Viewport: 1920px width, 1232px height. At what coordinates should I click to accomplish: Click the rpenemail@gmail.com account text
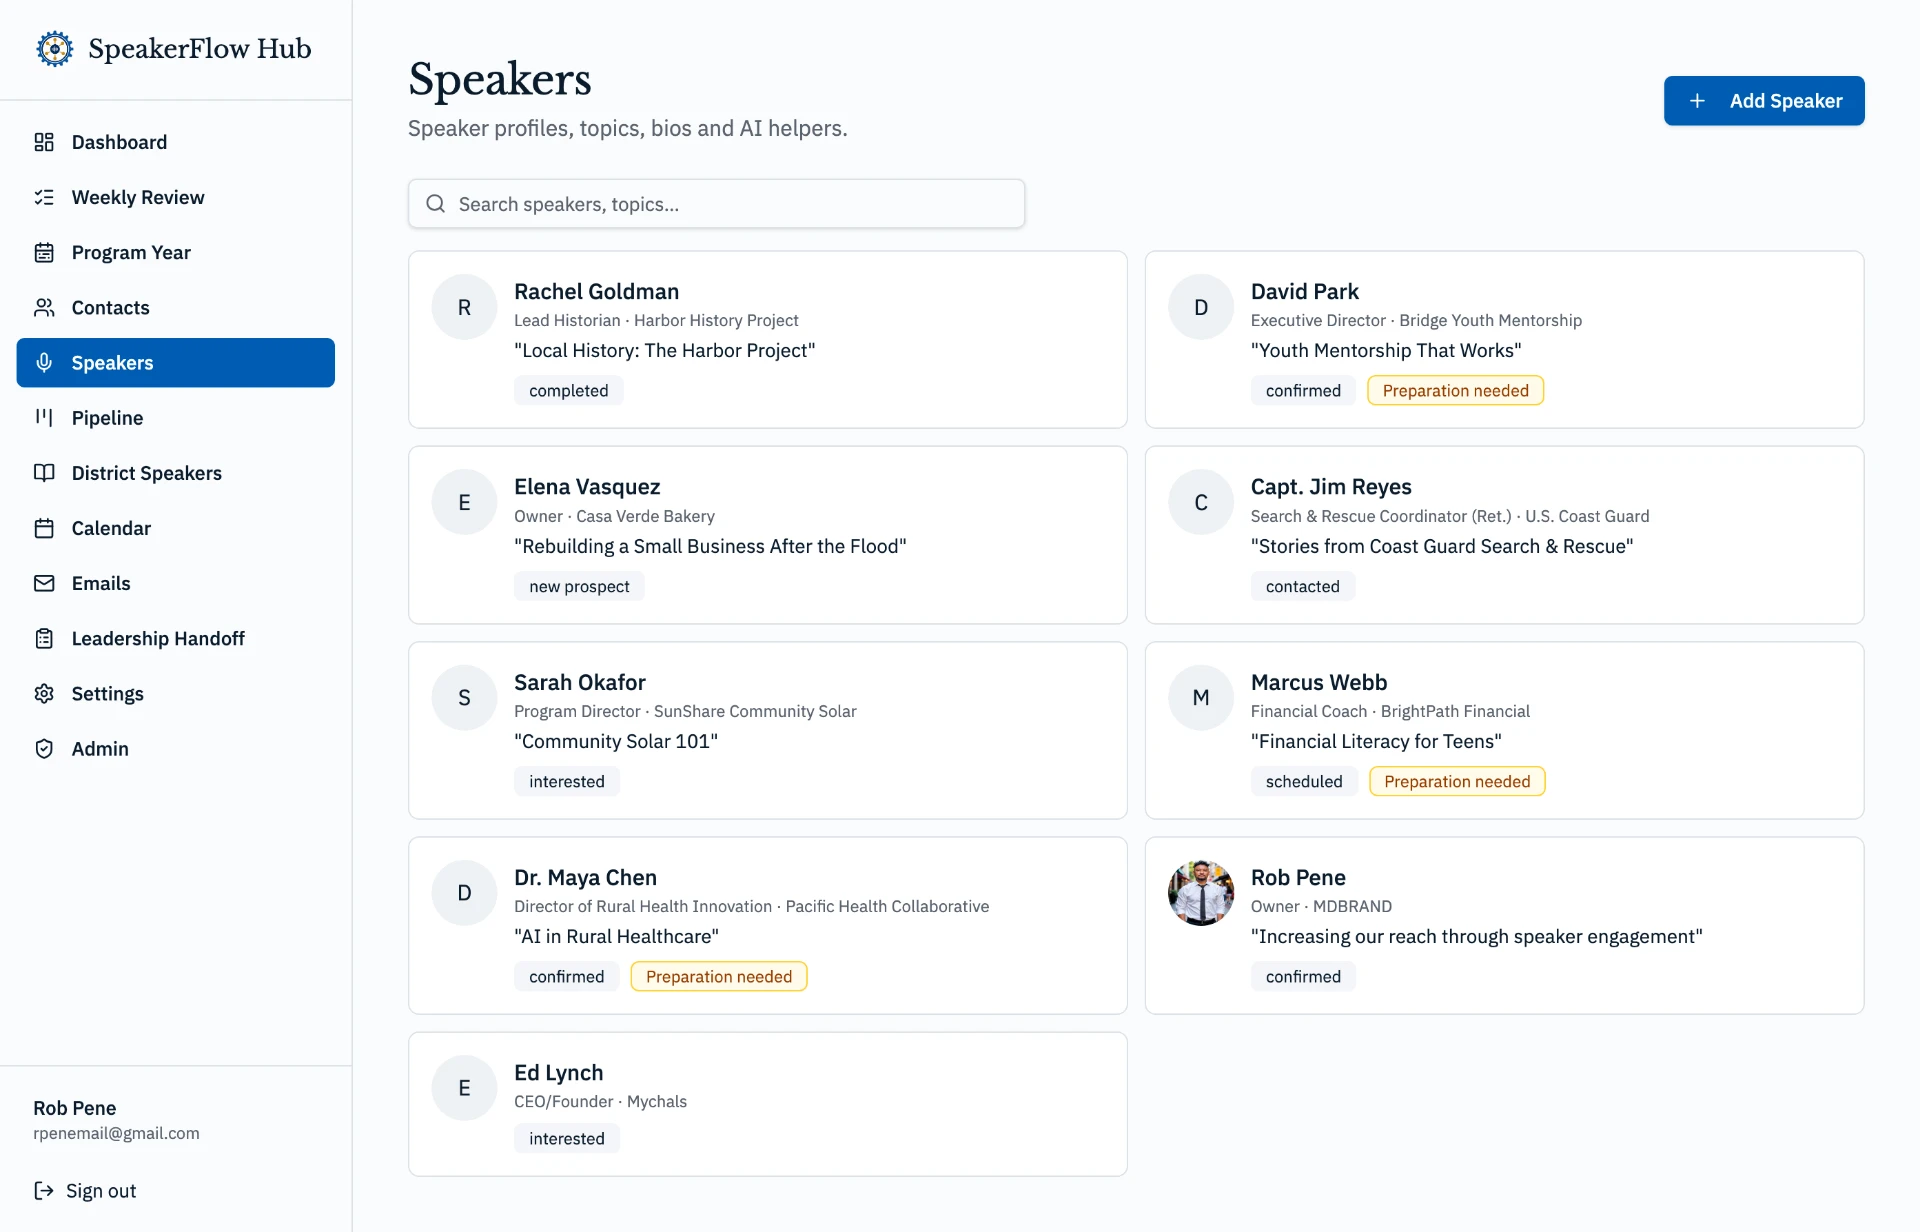tap(116, 1133)
